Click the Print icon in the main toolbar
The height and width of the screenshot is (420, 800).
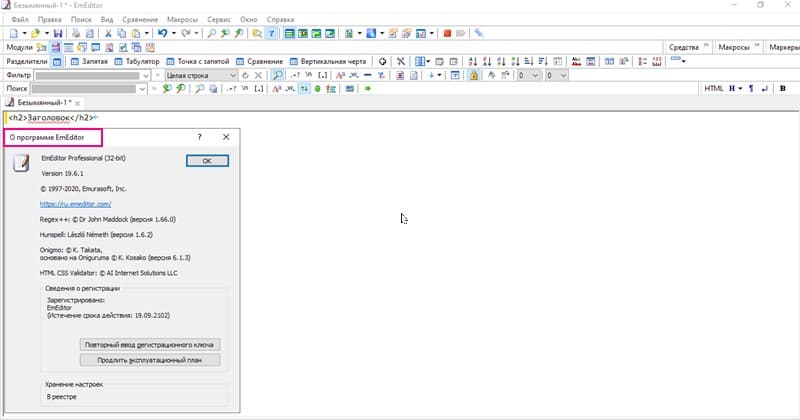coord(76,33)
